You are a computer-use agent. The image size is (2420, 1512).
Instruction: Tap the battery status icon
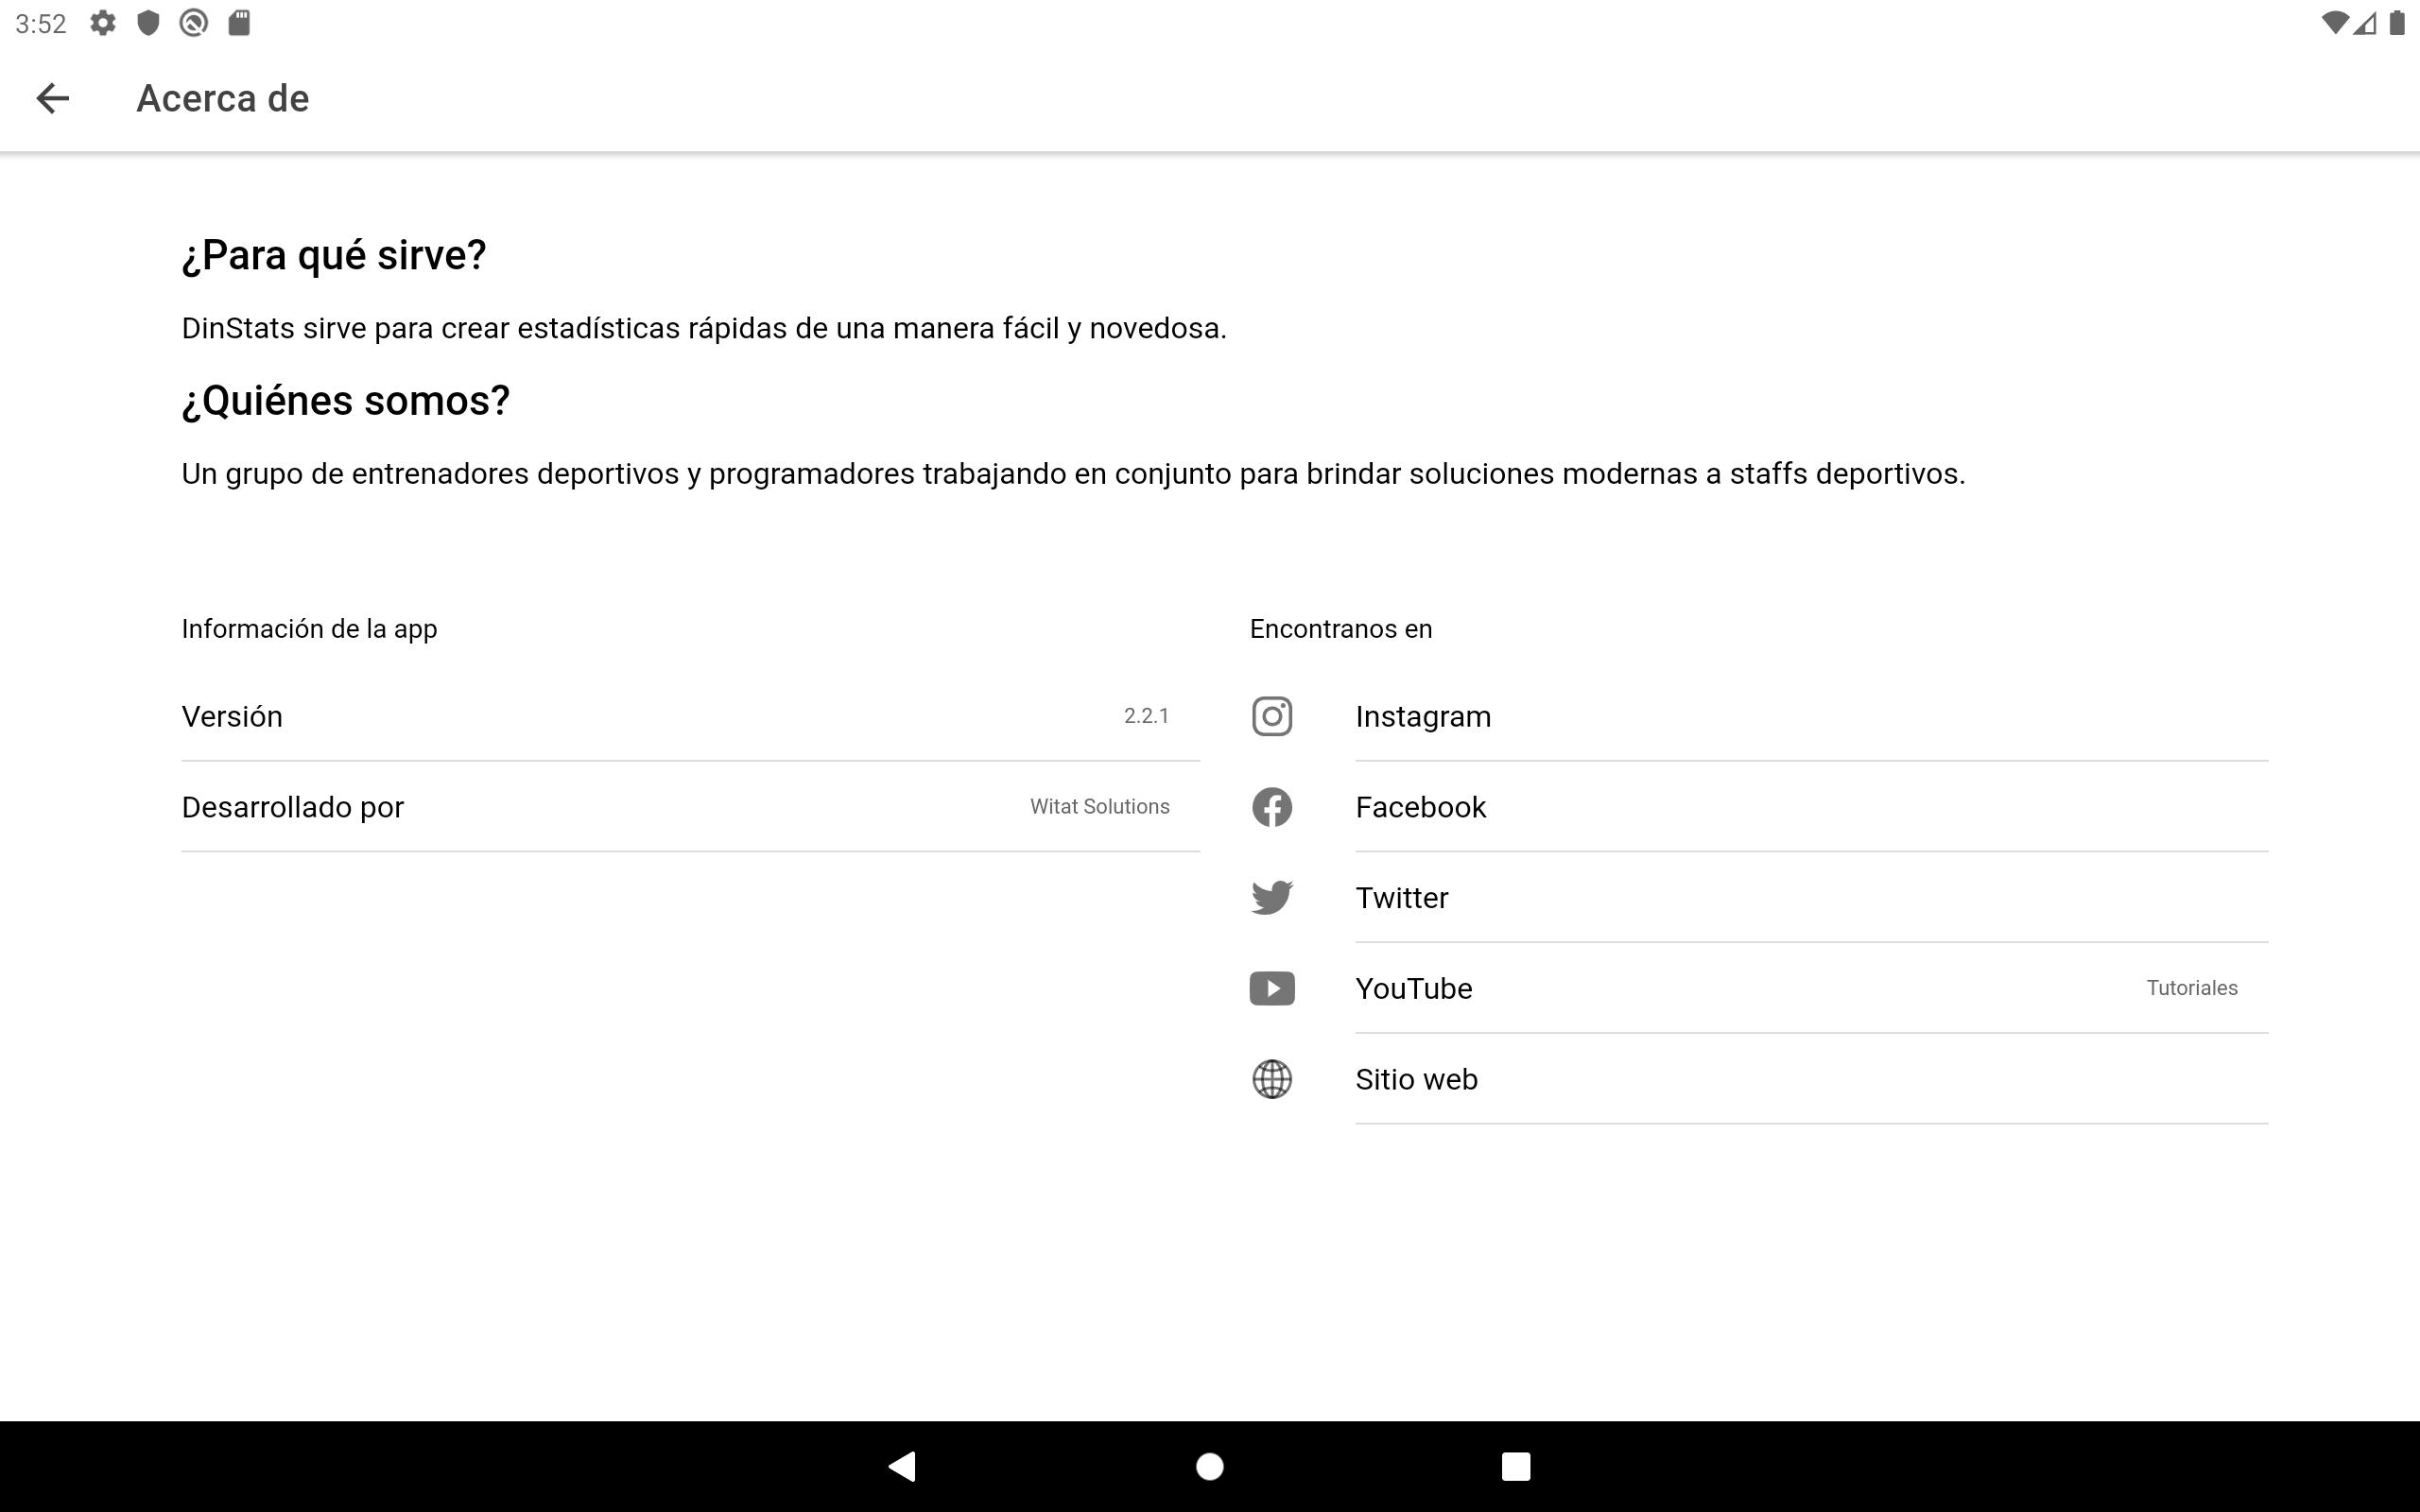[2397, 23]
